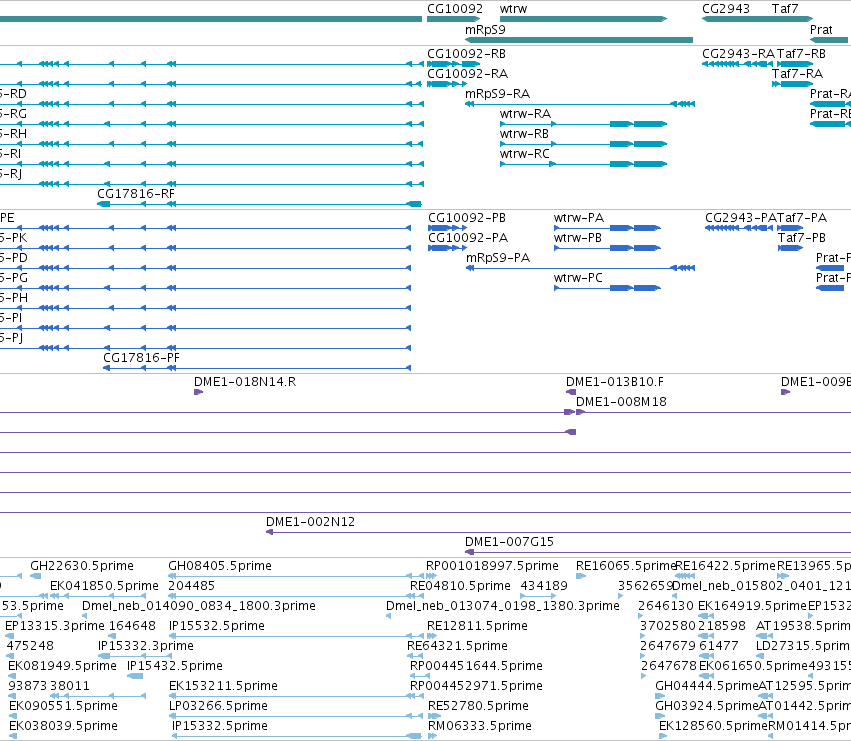The width and height of the screenshot is (851, 741).
Task: Click the RE12811.5prime EST label
Action: tap(477, 626)
